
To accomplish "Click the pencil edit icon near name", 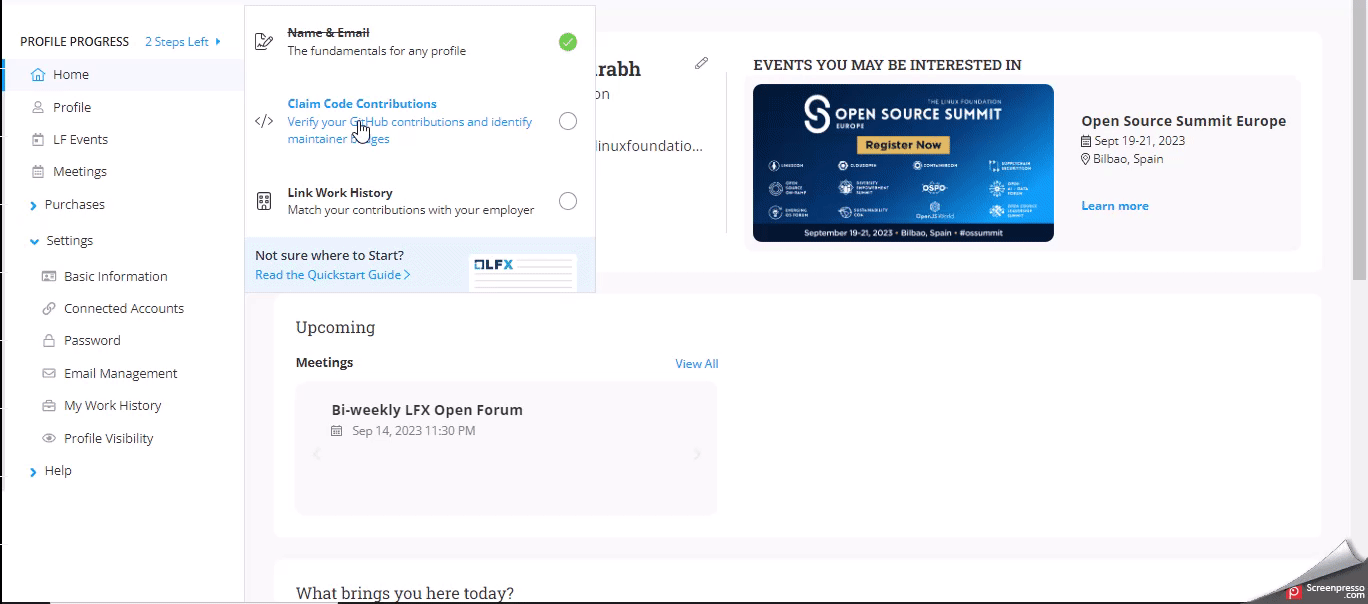I will [701, 63].
